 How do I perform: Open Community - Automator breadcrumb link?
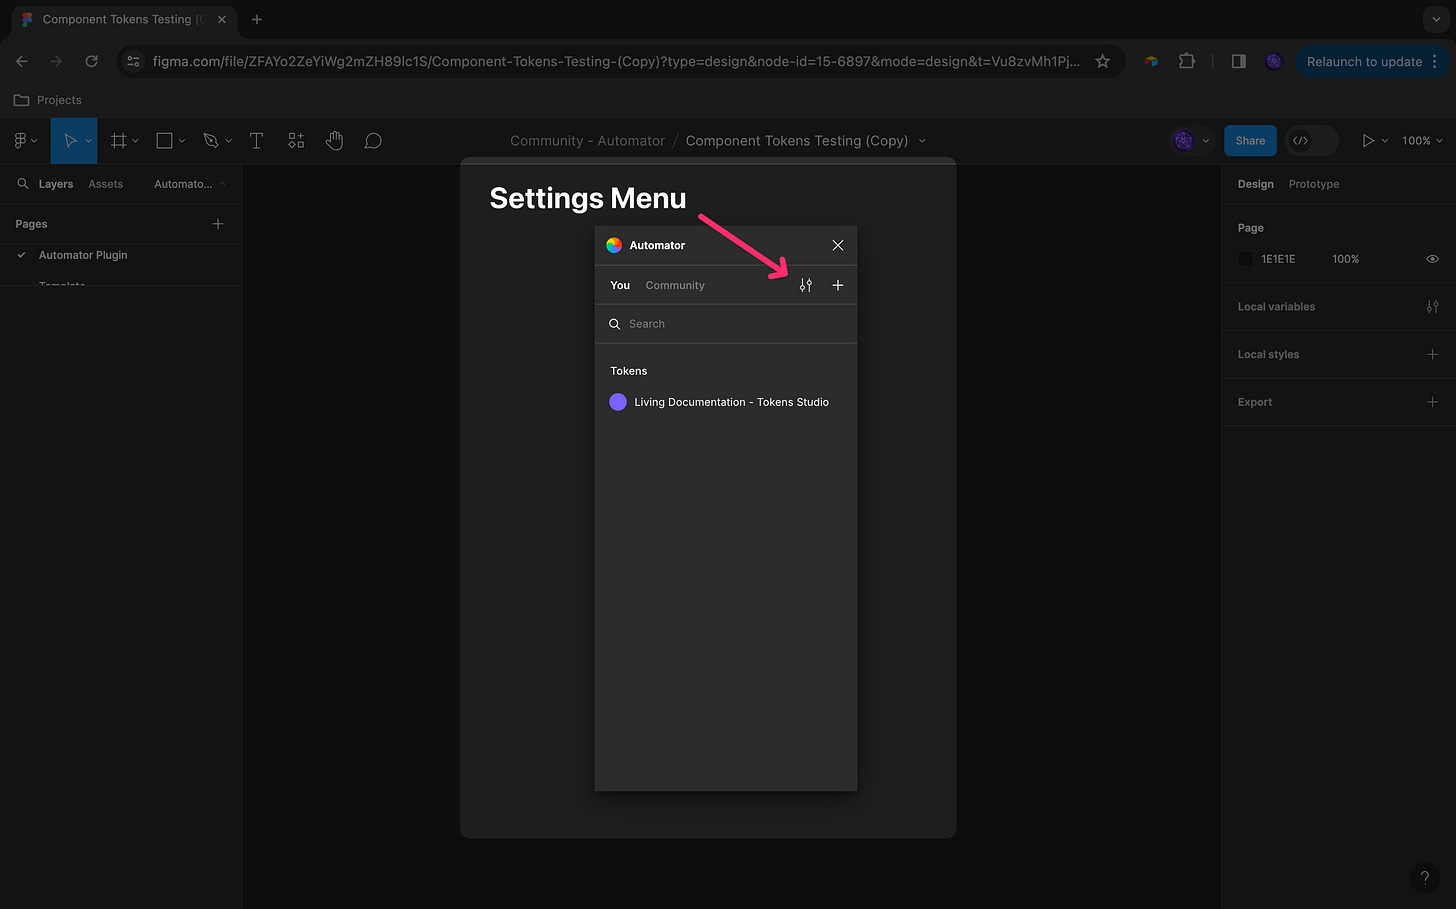click(x=587, y=141)
